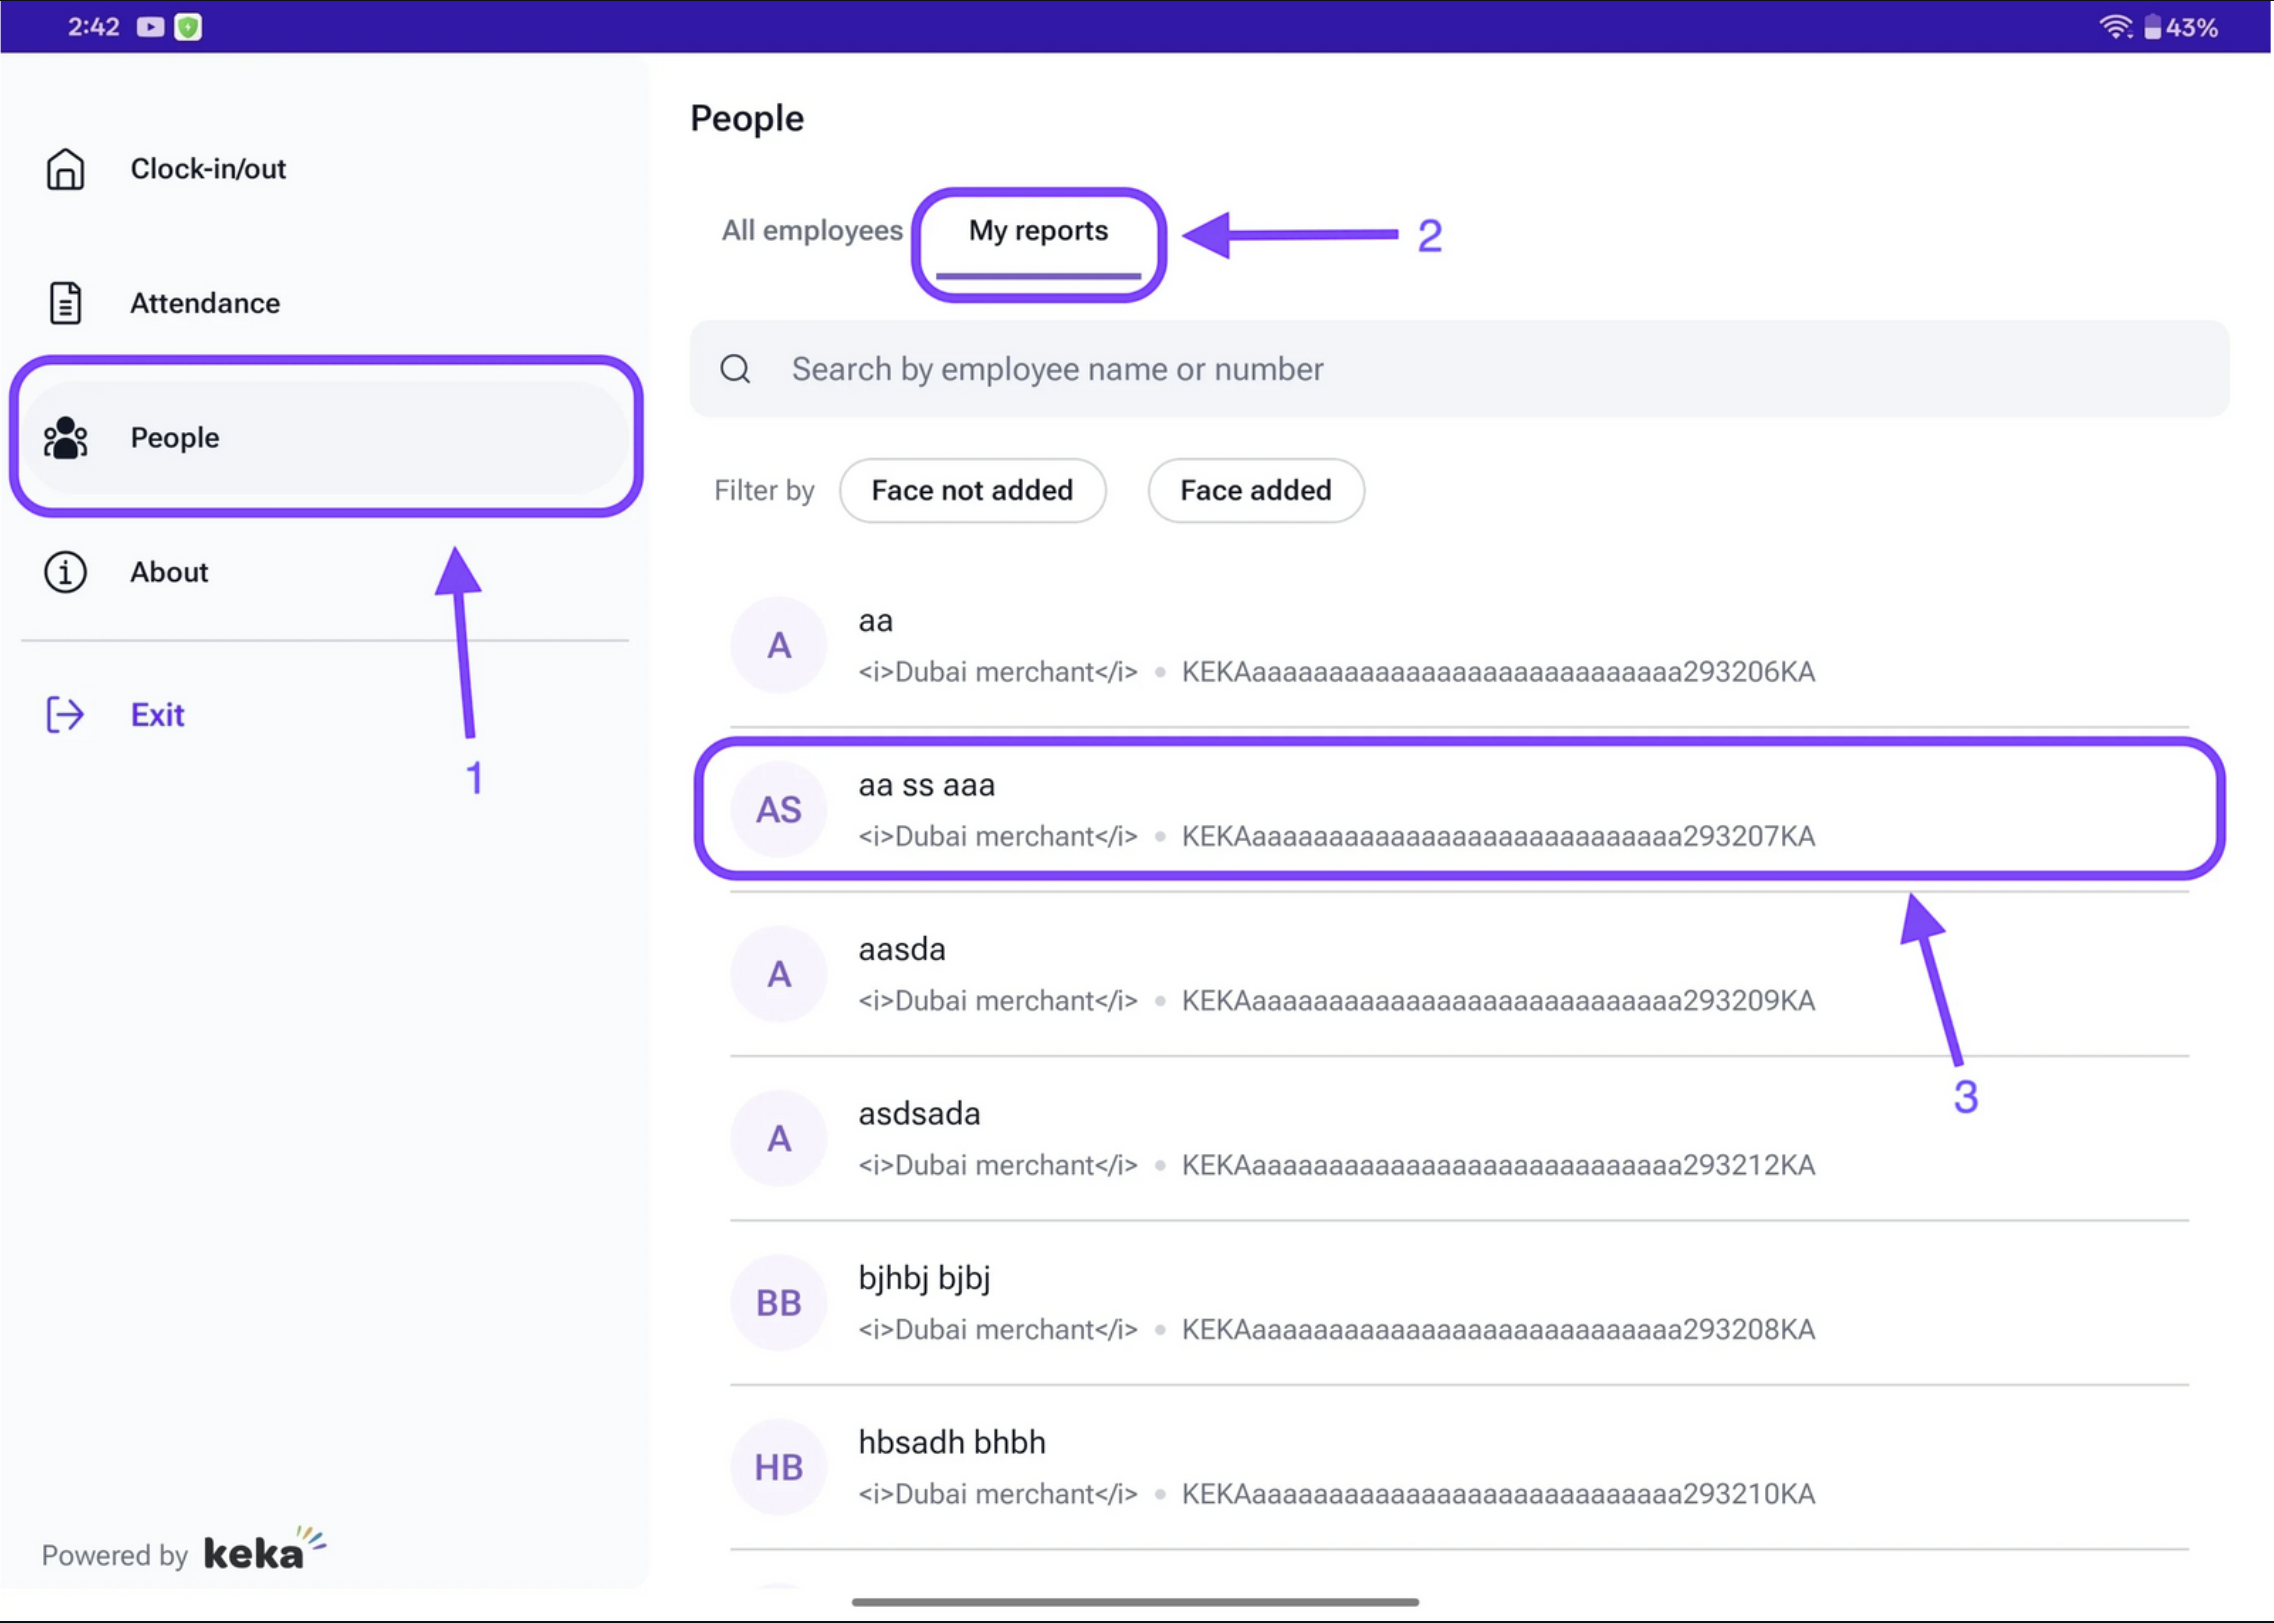The image size is (2274, 1623).
Task: Open Clock-in/out home icon
Action: tap(65, 169)
